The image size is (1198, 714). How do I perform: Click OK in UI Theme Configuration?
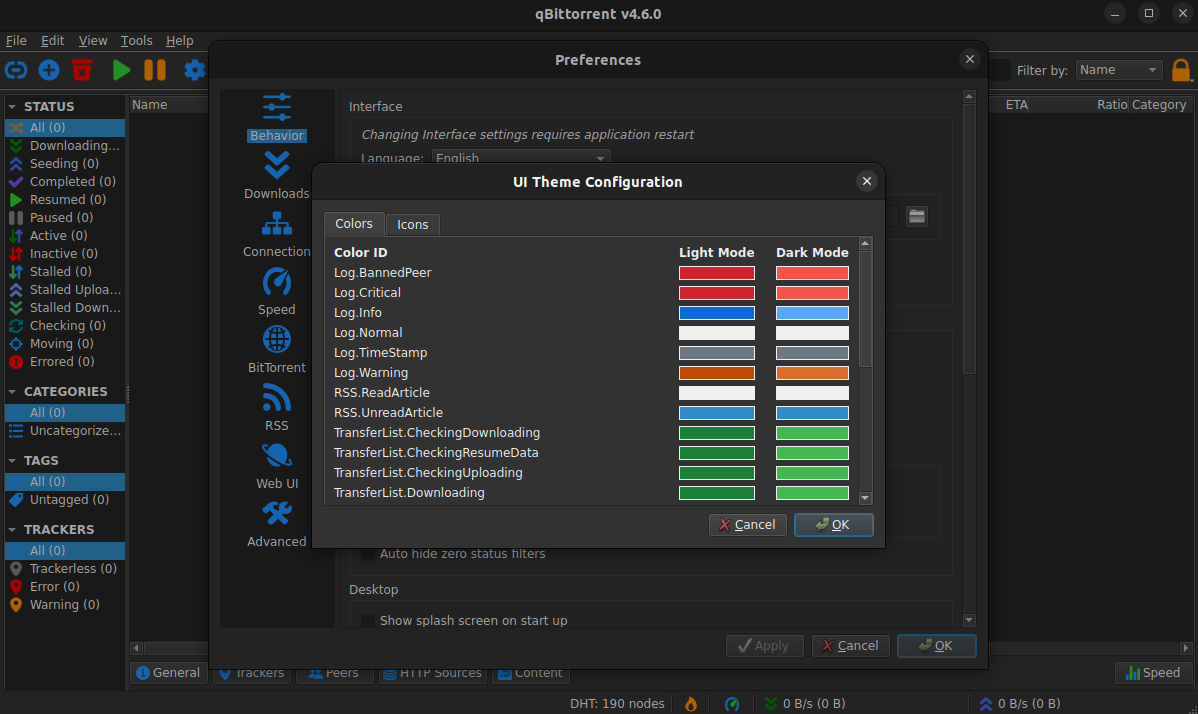(x=833, y=524)
